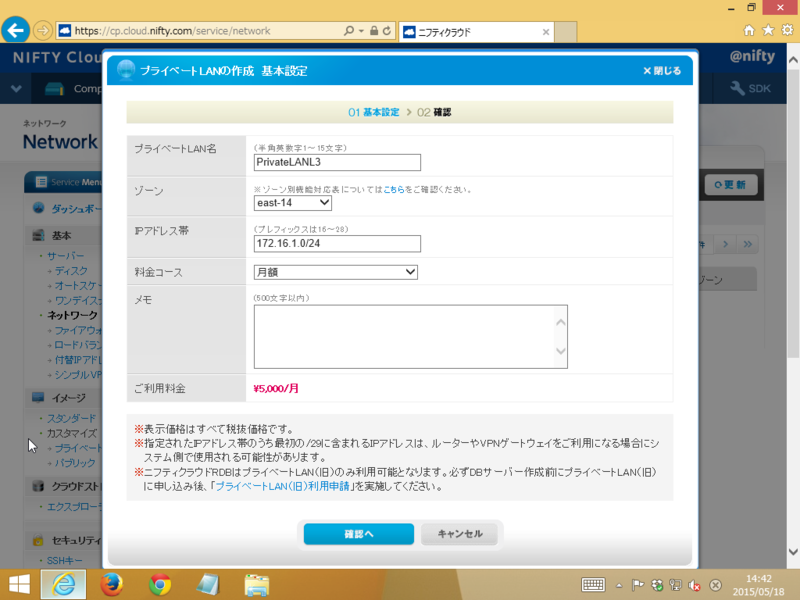The height and width of the screenshot is (600, 800).
Task: Click the プライベートLAN(旧)利用申請 link
Action: 282,486
